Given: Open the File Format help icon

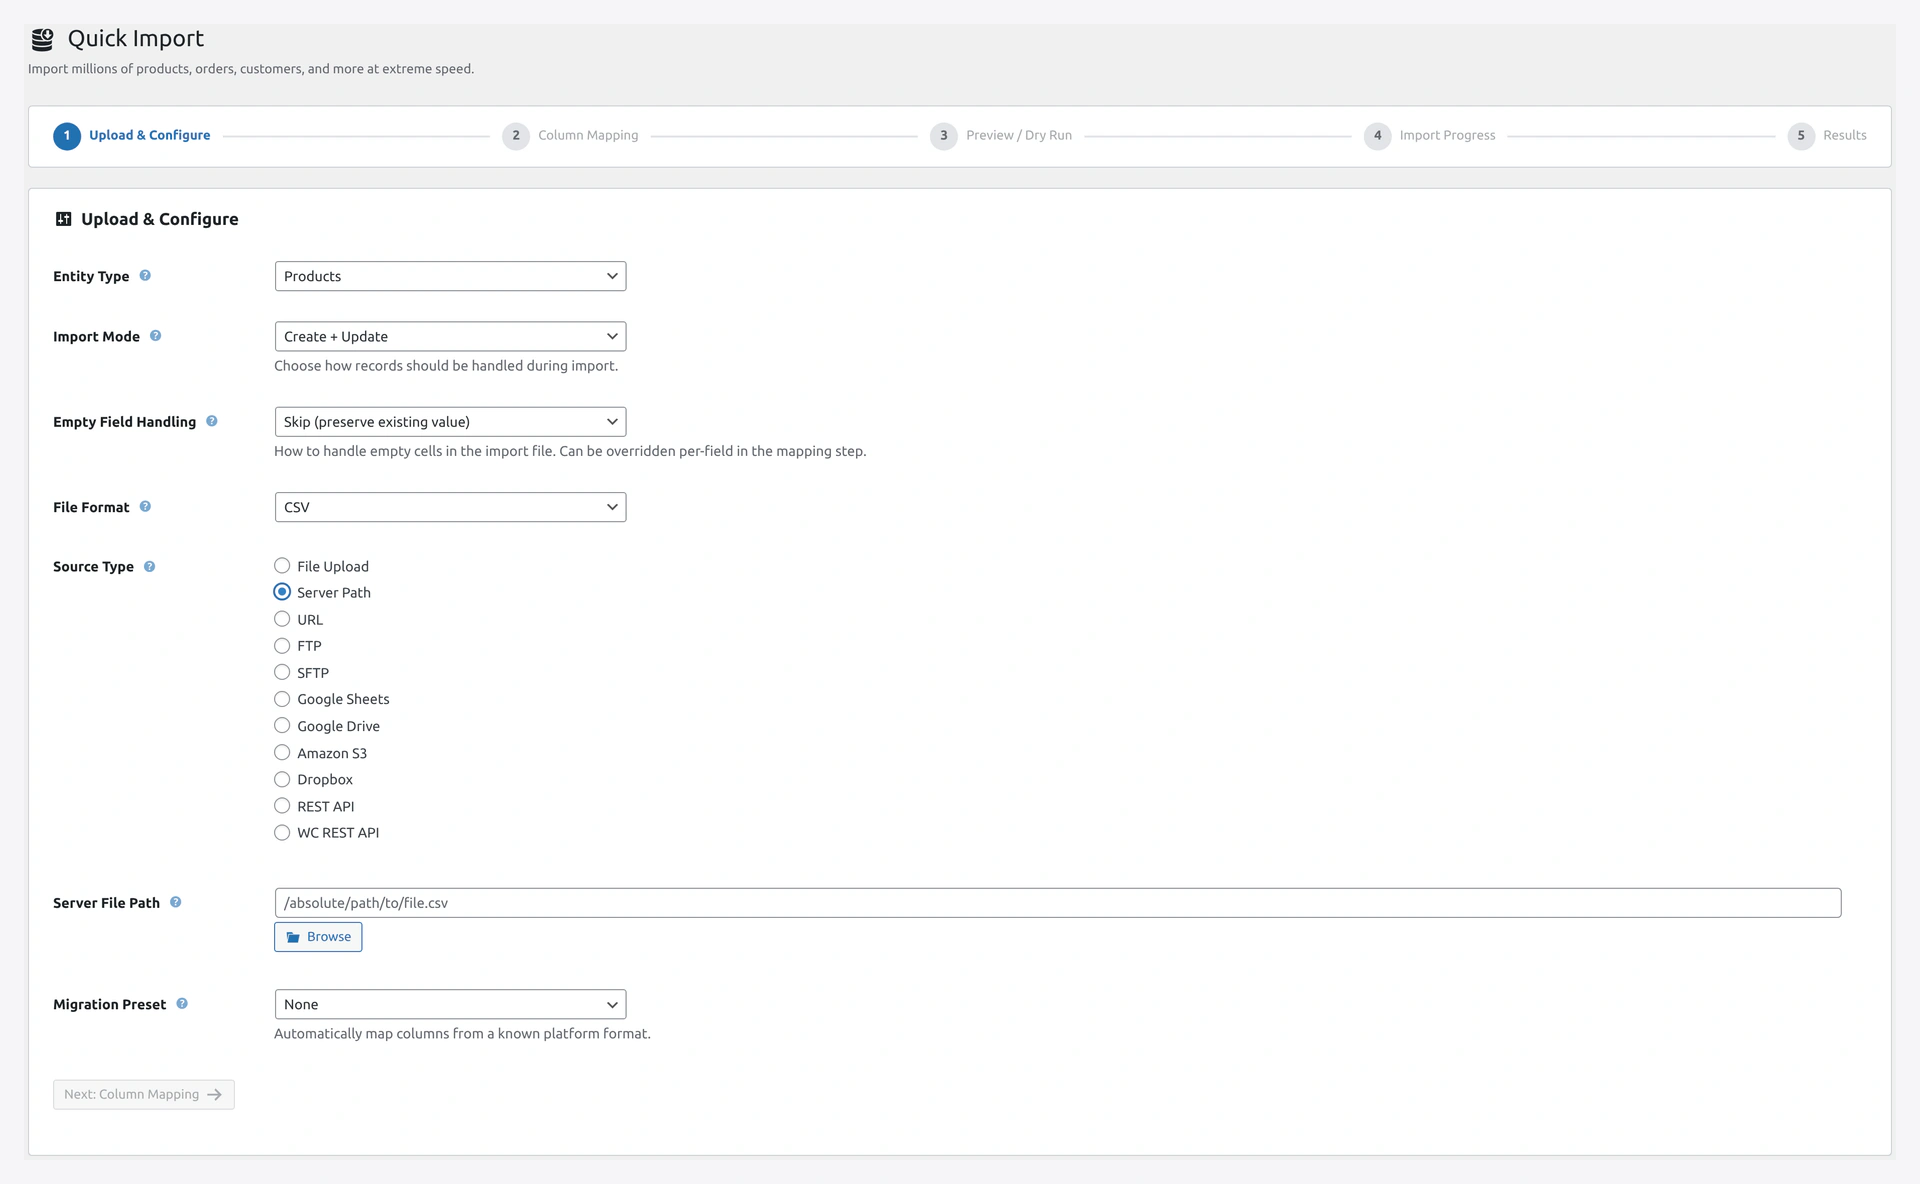Looking at the screenshot, I should (145, 507).
